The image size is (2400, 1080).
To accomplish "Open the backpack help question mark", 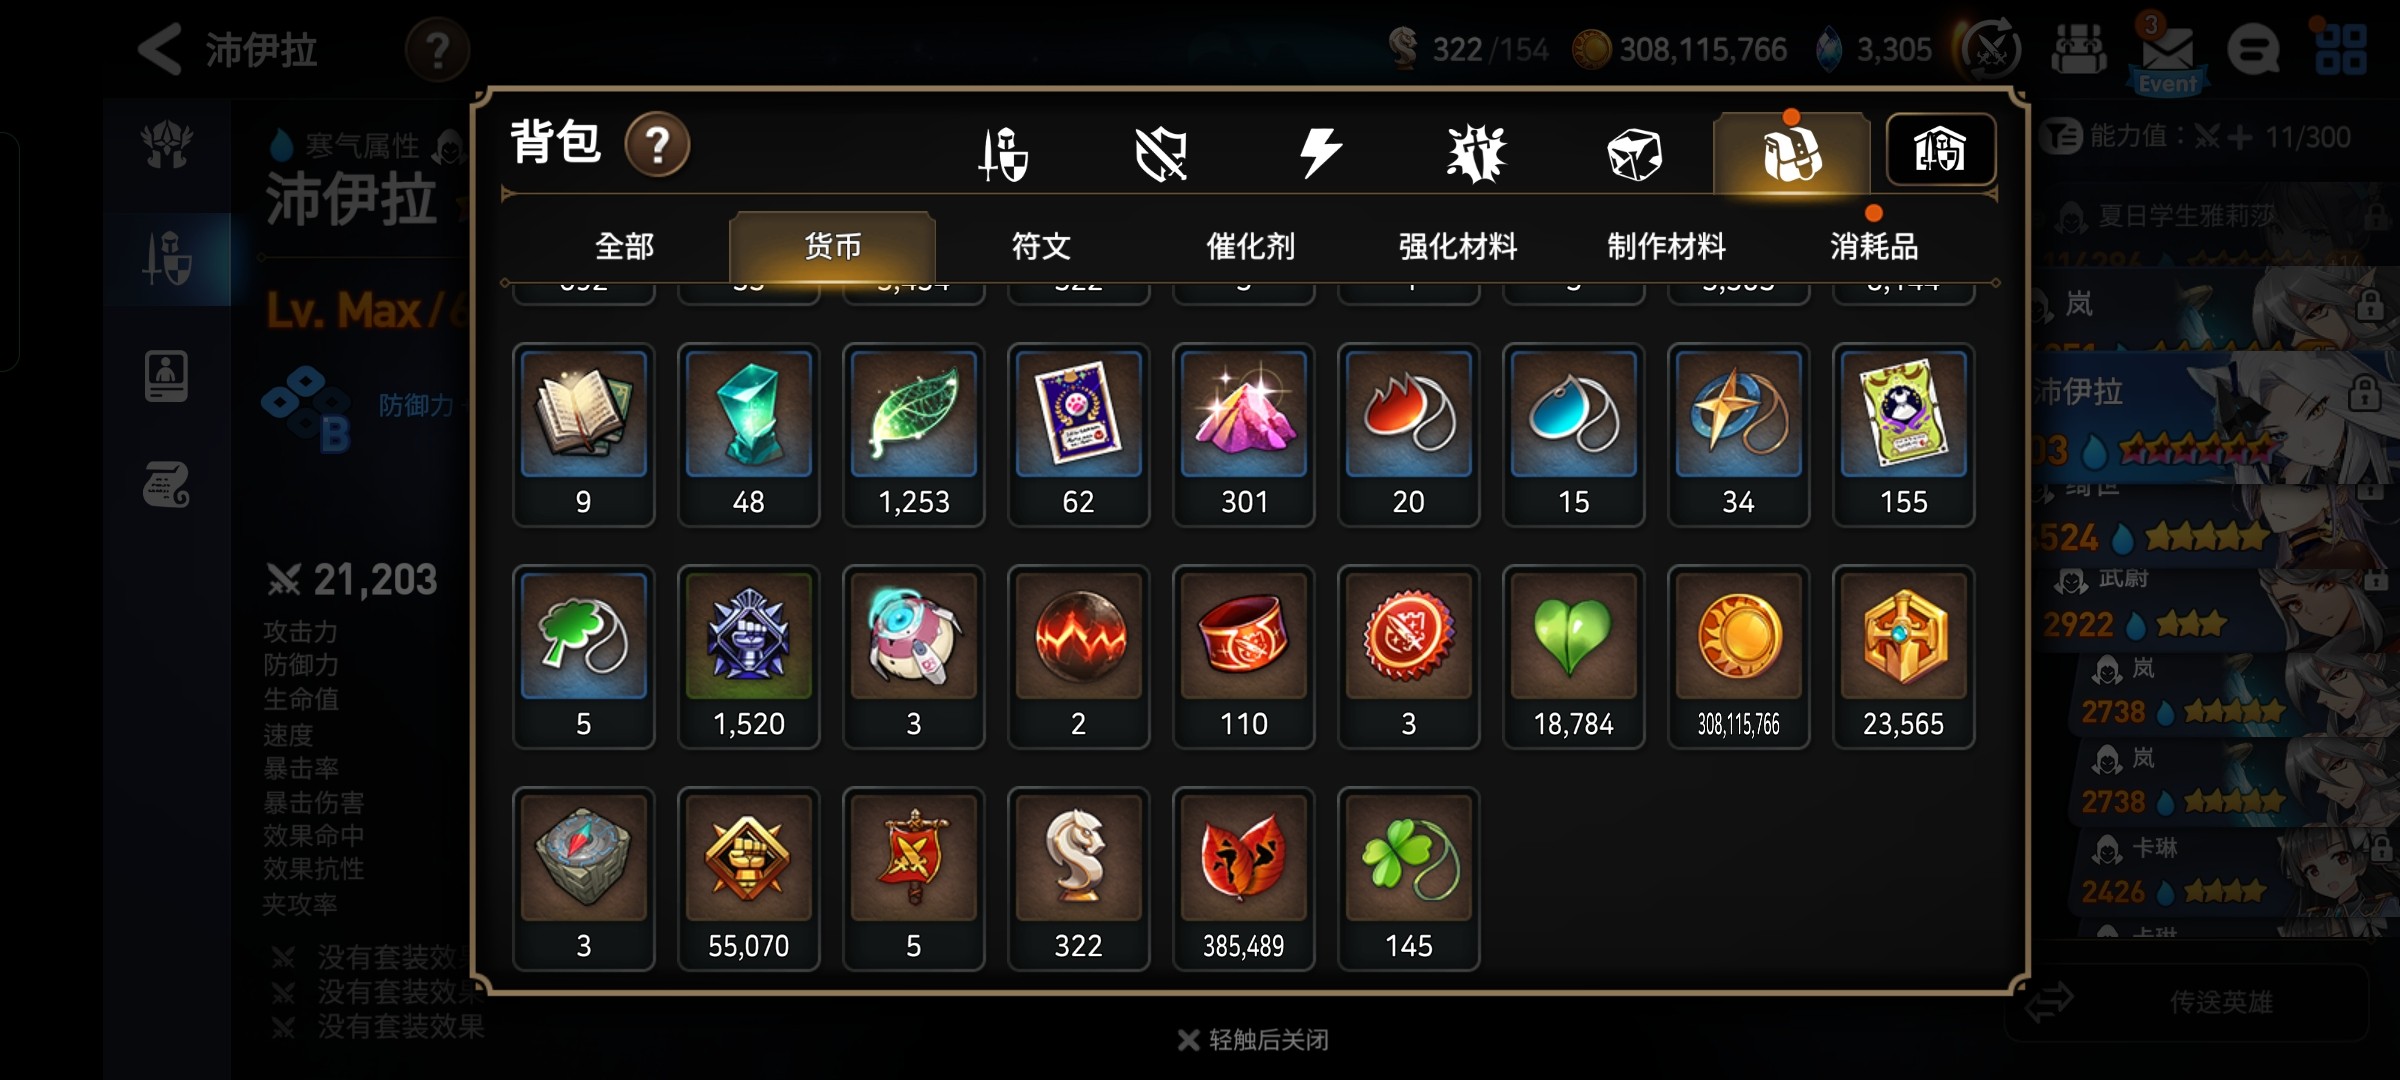I will (x=657, y=145).
